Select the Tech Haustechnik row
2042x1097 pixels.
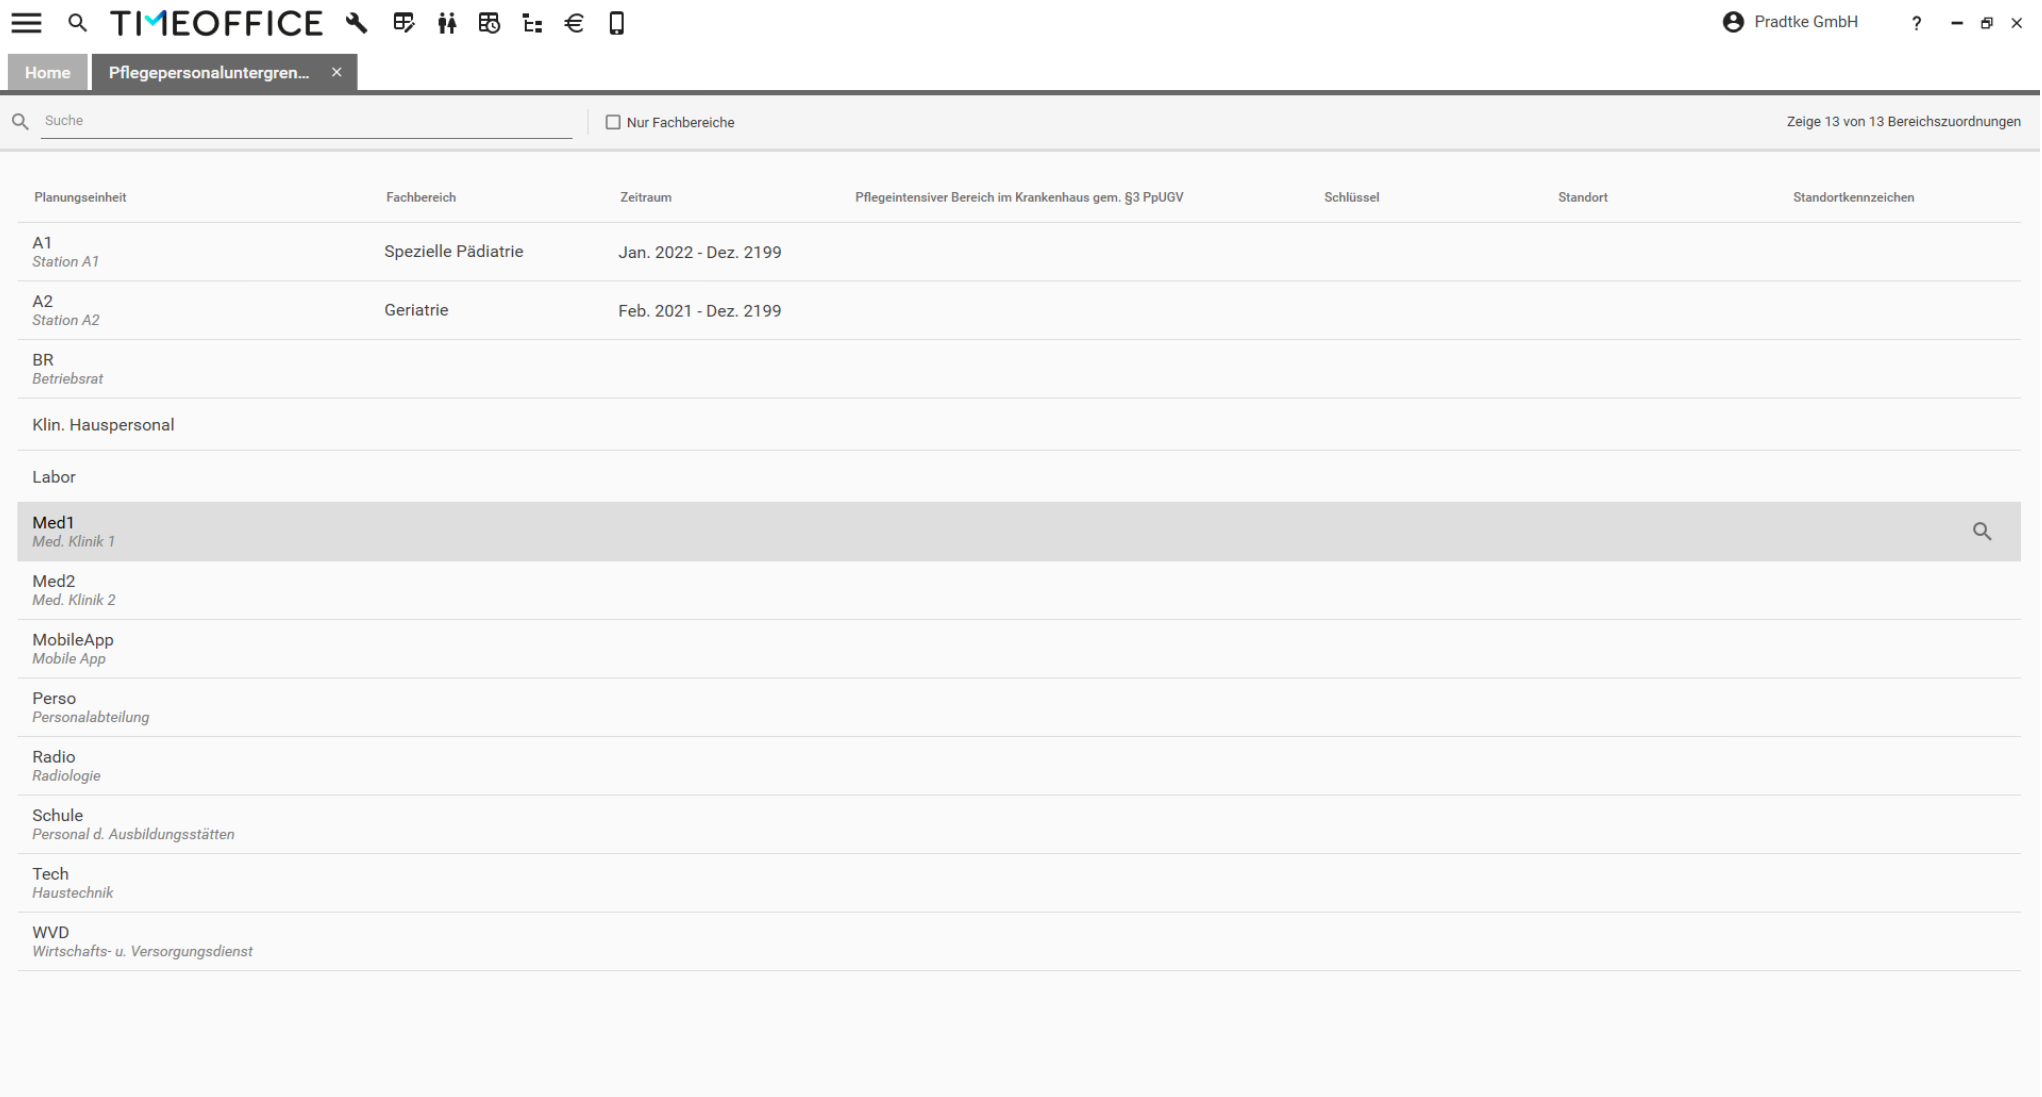(1019, 883)
